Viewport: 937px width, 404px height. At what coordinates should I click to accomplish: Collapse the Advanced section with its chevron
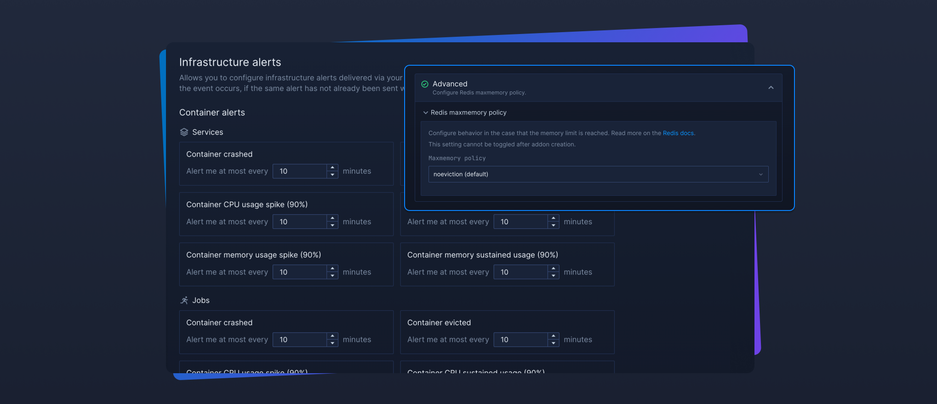pyautogui.click(x=771, y=88)
